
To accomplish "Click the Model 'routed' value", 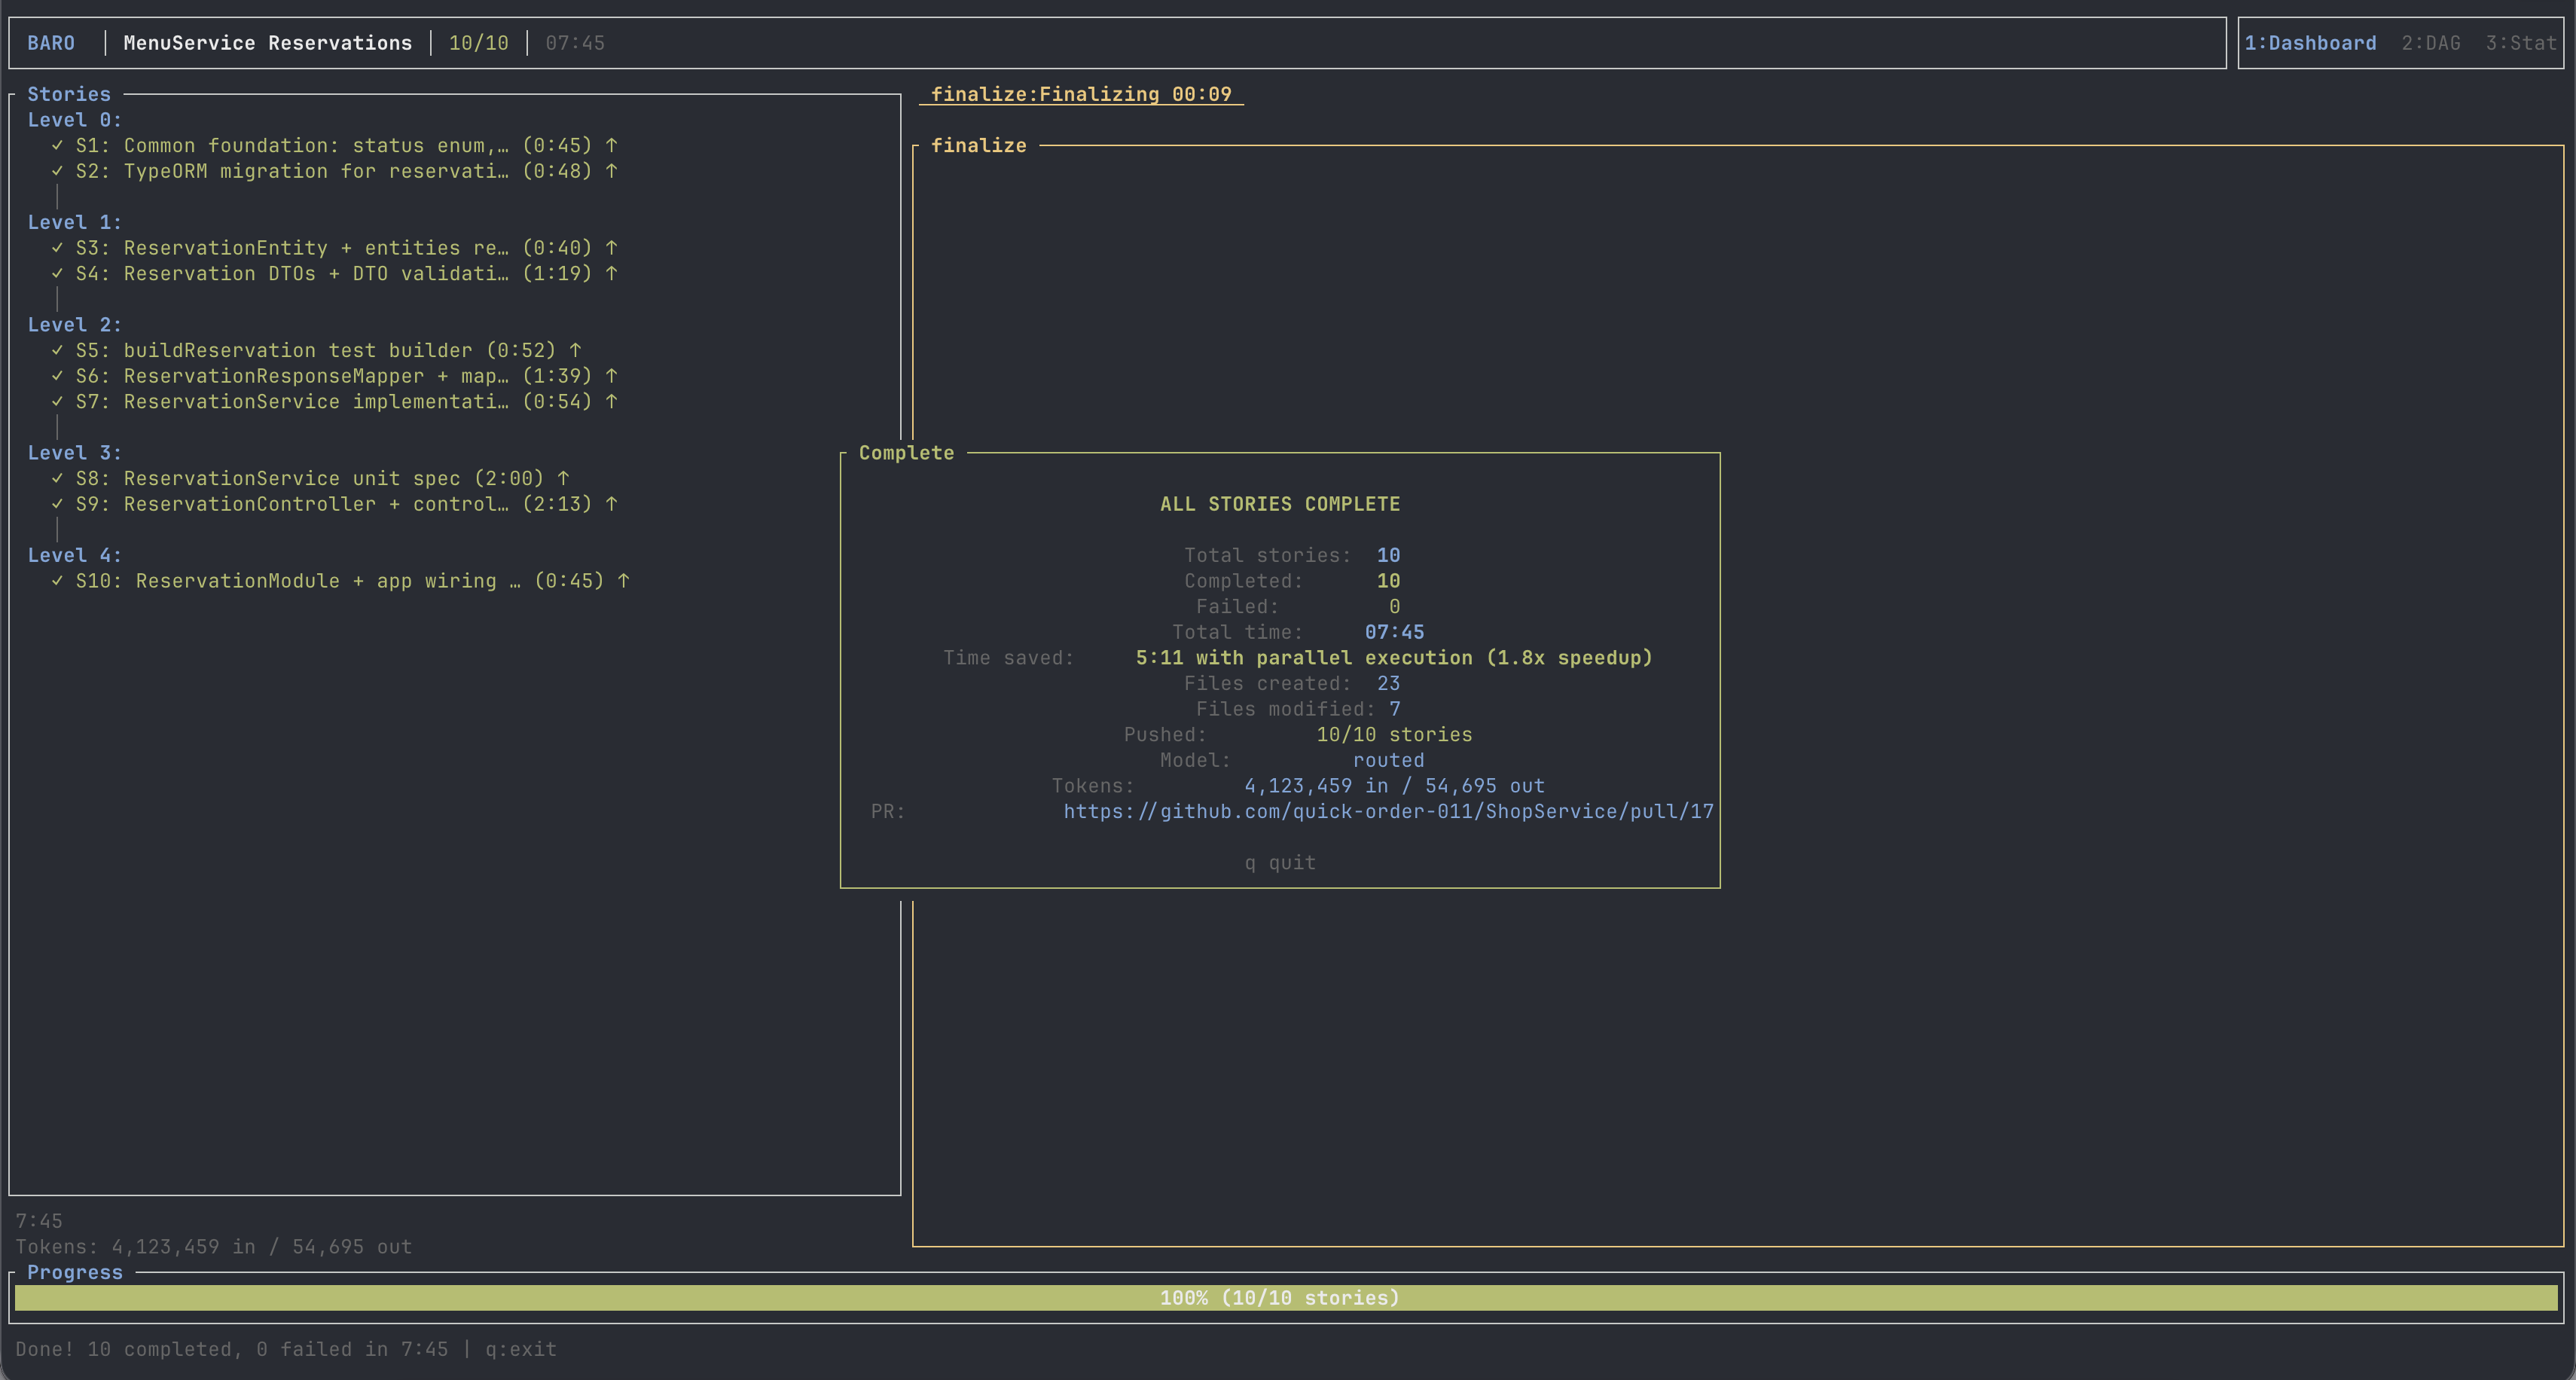I will tap(1388, 761).
